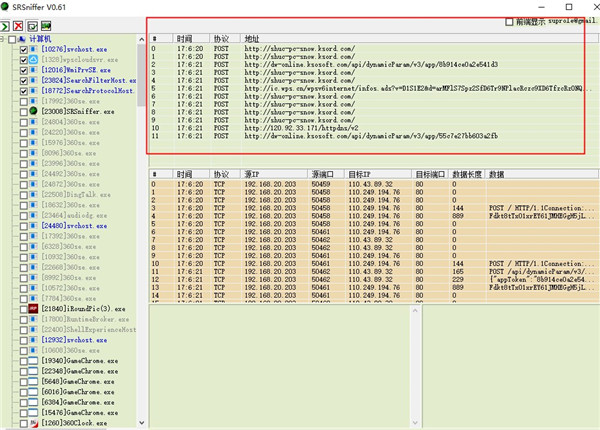
Task: Select the [19340]GameChrome.exe process entry
Action: (x=76, y=361)
